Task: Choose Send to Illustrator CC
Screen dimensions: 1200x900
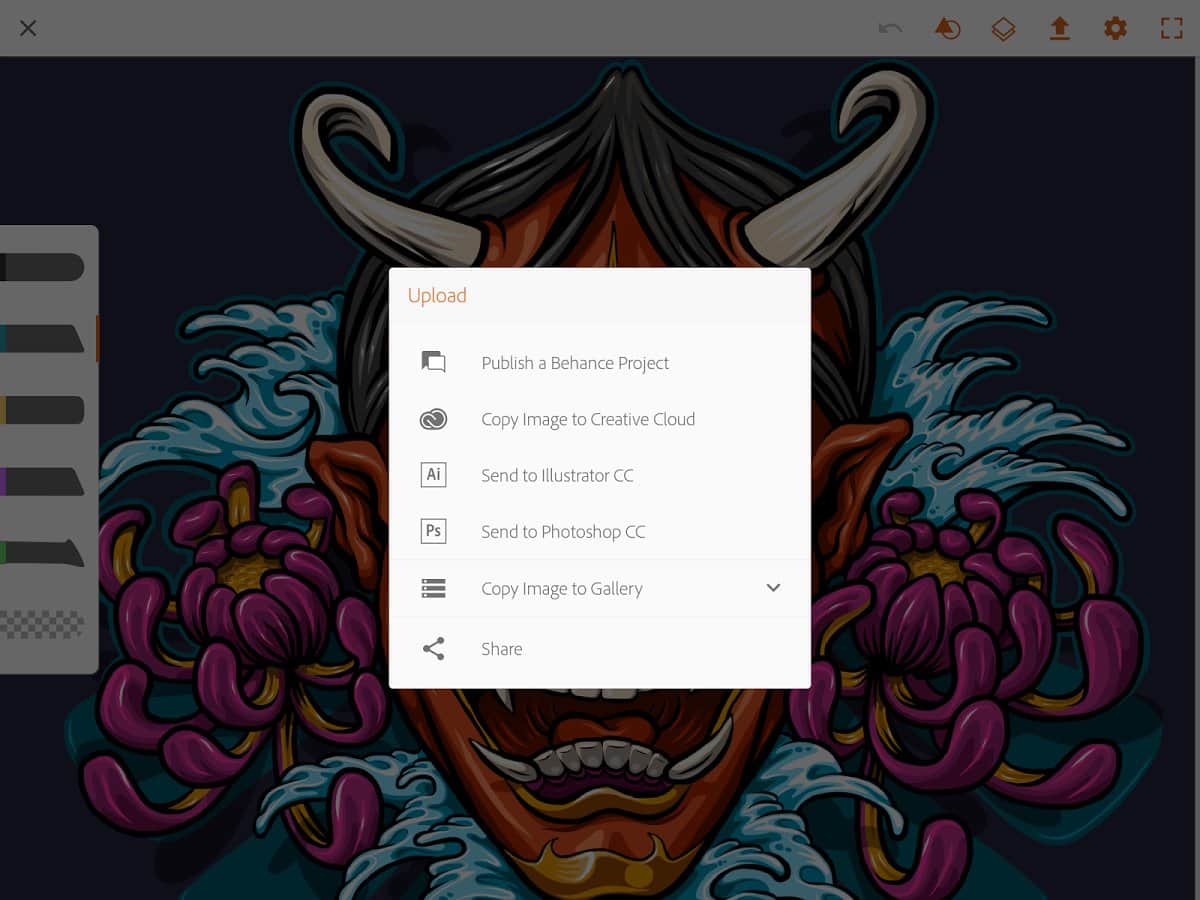Action: [557, 476]
